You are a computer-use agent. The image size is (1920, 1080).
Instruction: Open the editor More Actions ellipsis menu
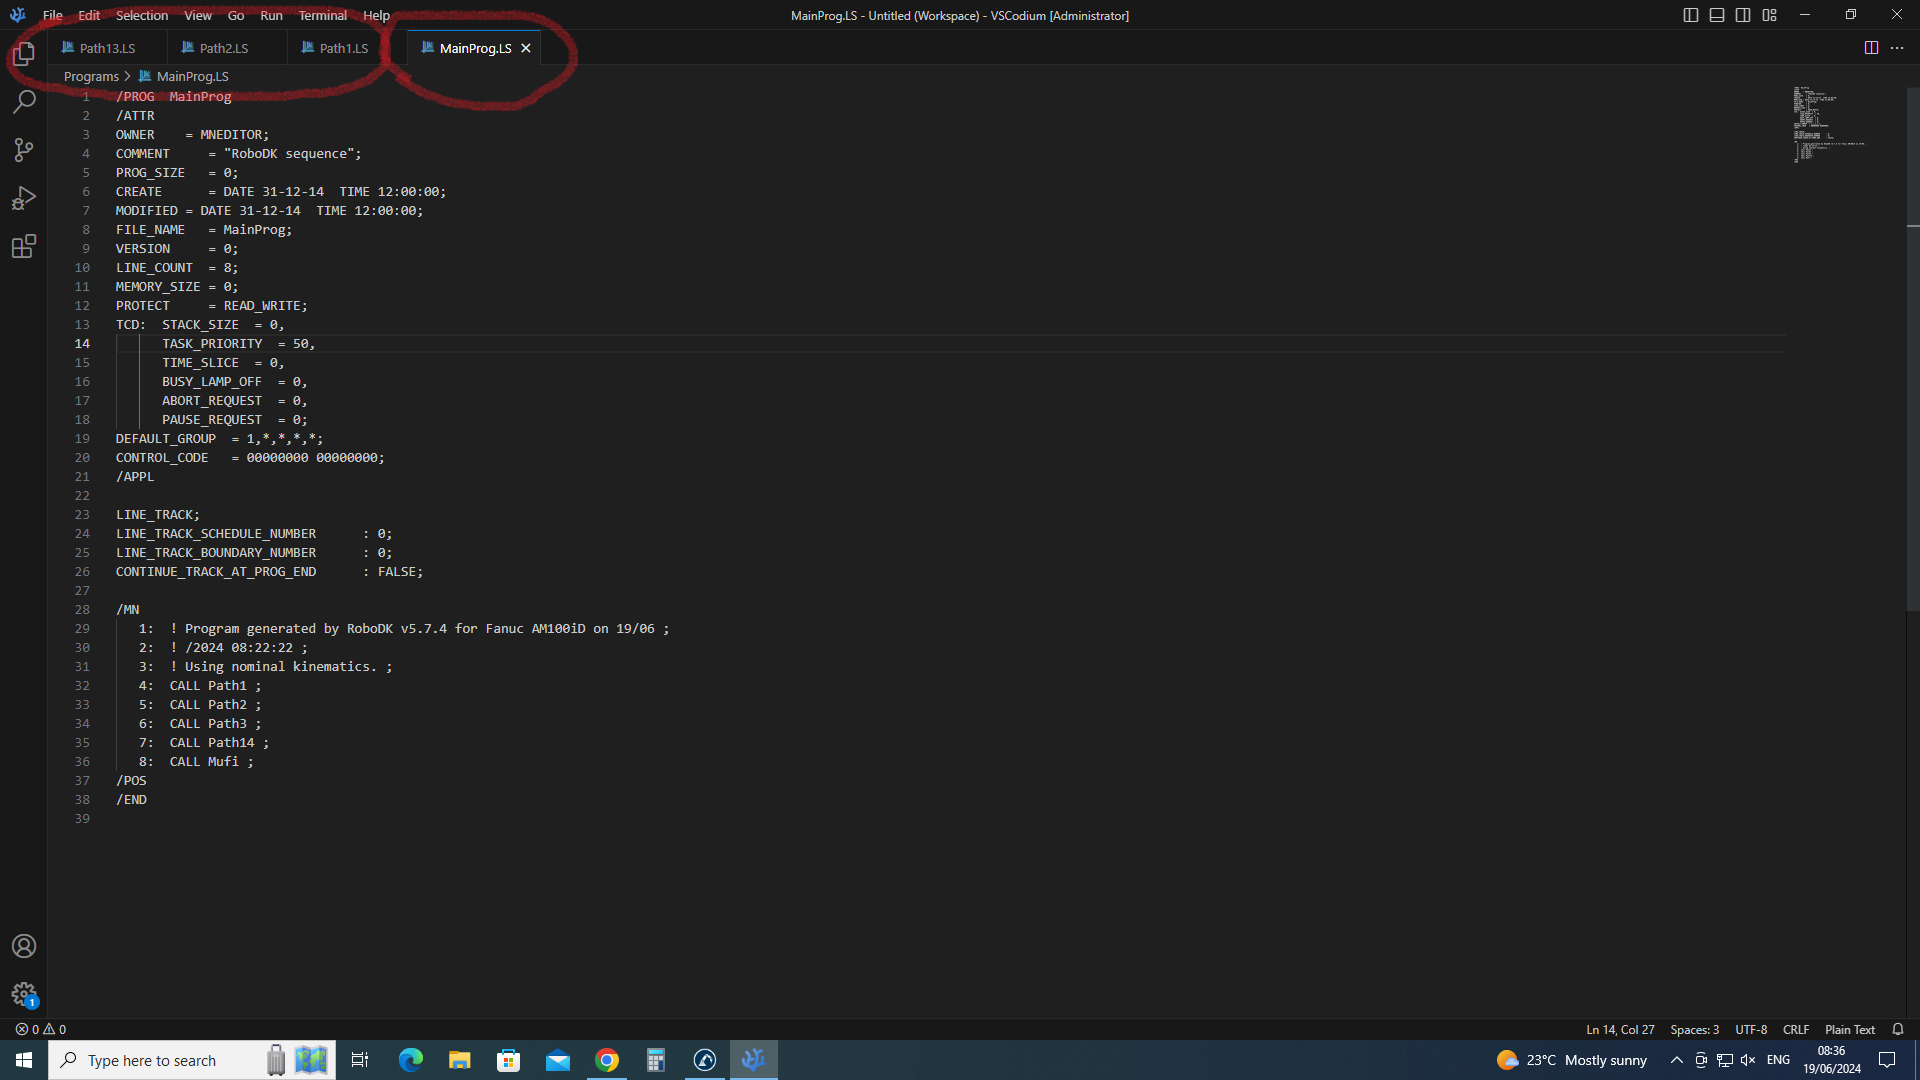(x=1897, y=48)
